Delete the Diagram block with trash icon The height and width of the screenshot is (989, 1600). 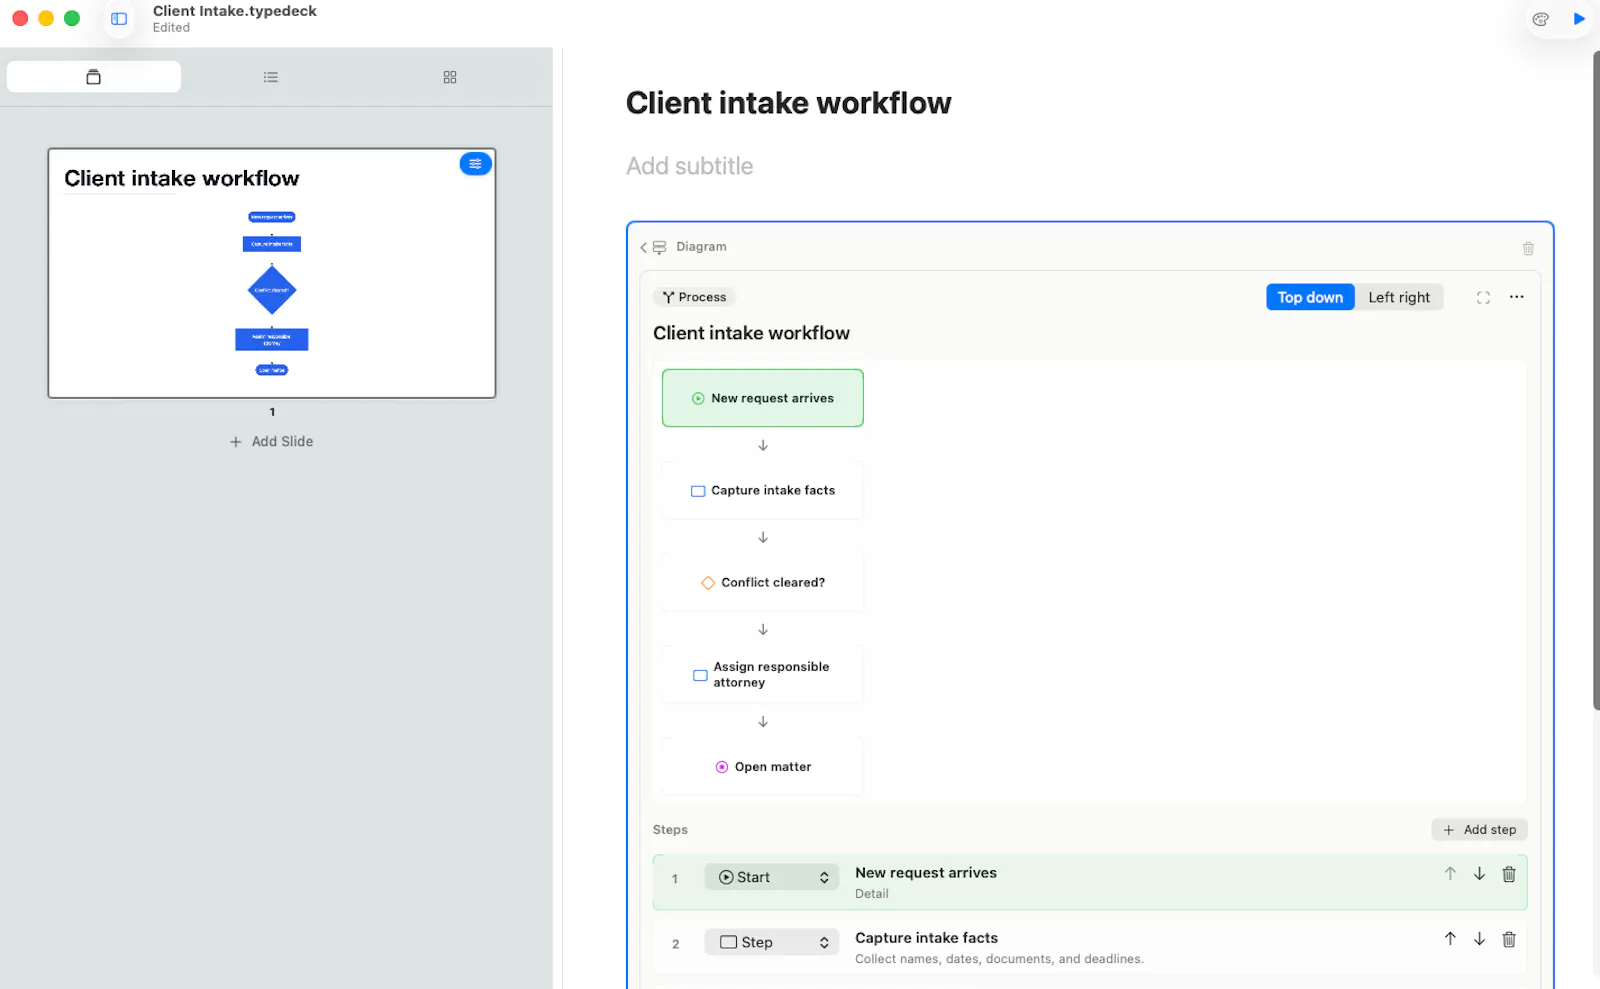click(x=1528, y=248)
